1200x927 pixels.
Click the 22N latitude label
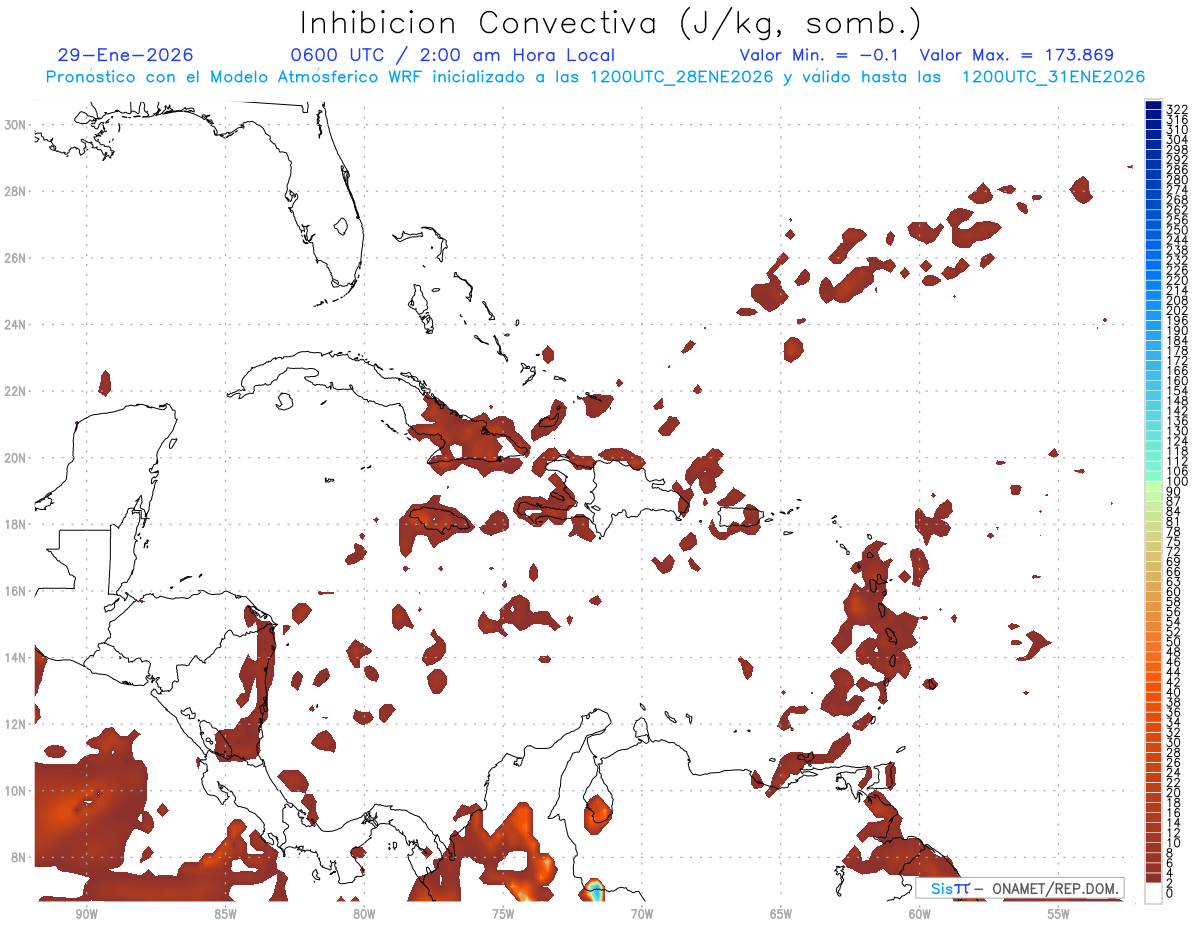[17, 391]
